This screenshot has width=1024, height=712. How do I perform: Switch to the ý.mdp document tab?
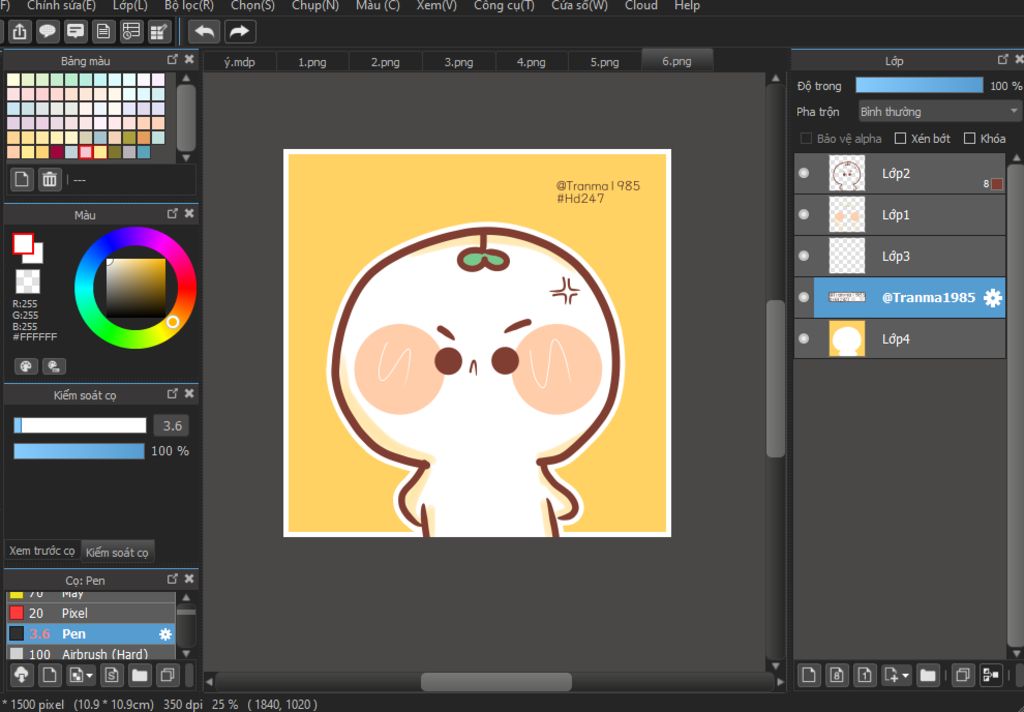pyautogui.click(x=240, y=62)
